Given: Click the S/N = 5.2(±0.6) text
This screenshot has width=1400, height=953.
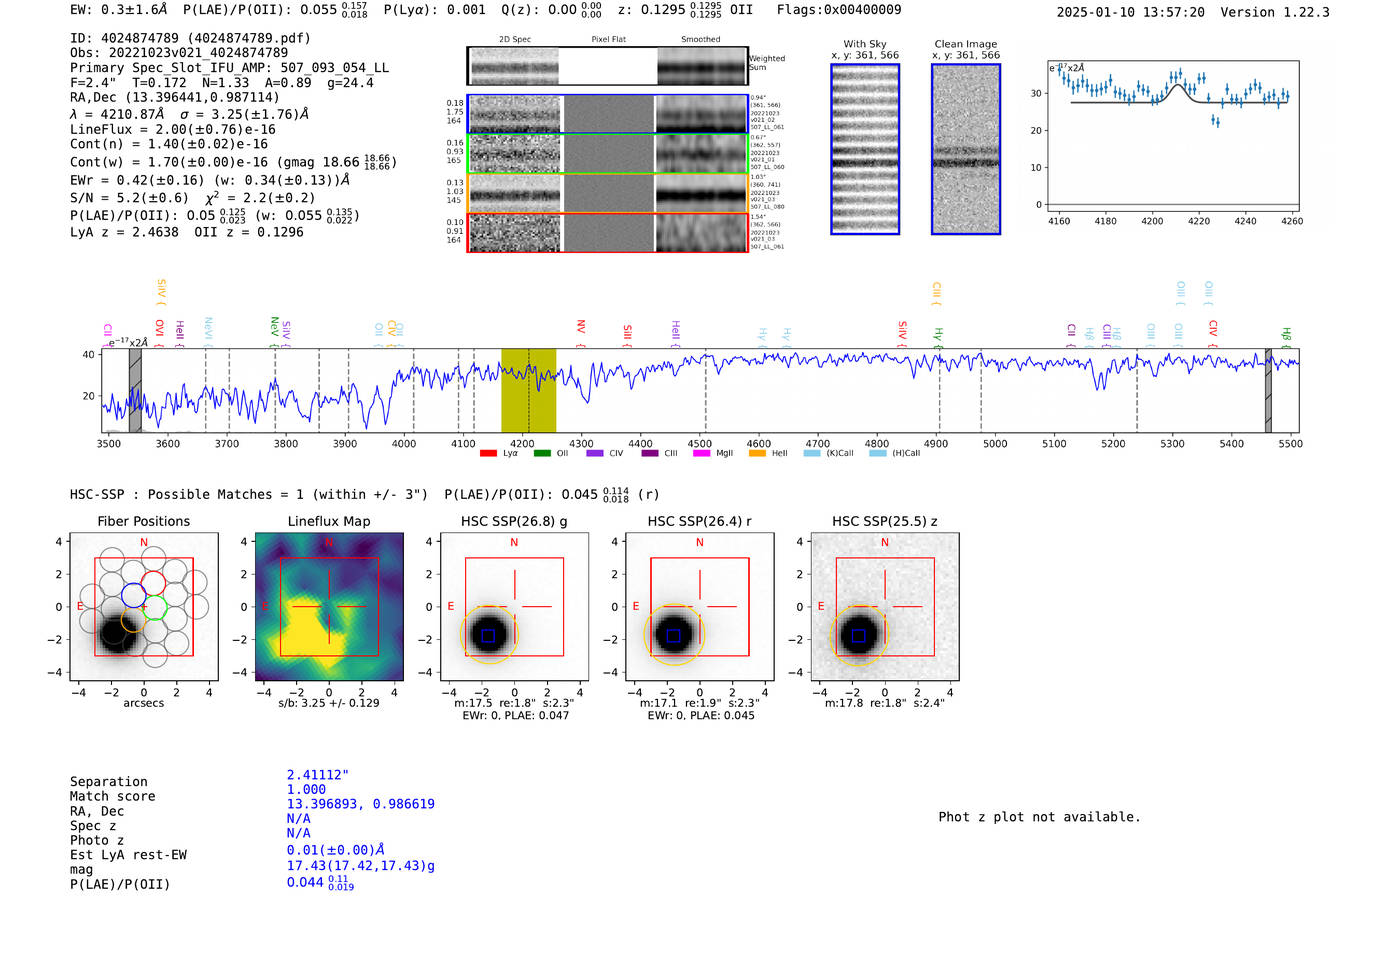Looking at the screenshot, I should point(129,198).
